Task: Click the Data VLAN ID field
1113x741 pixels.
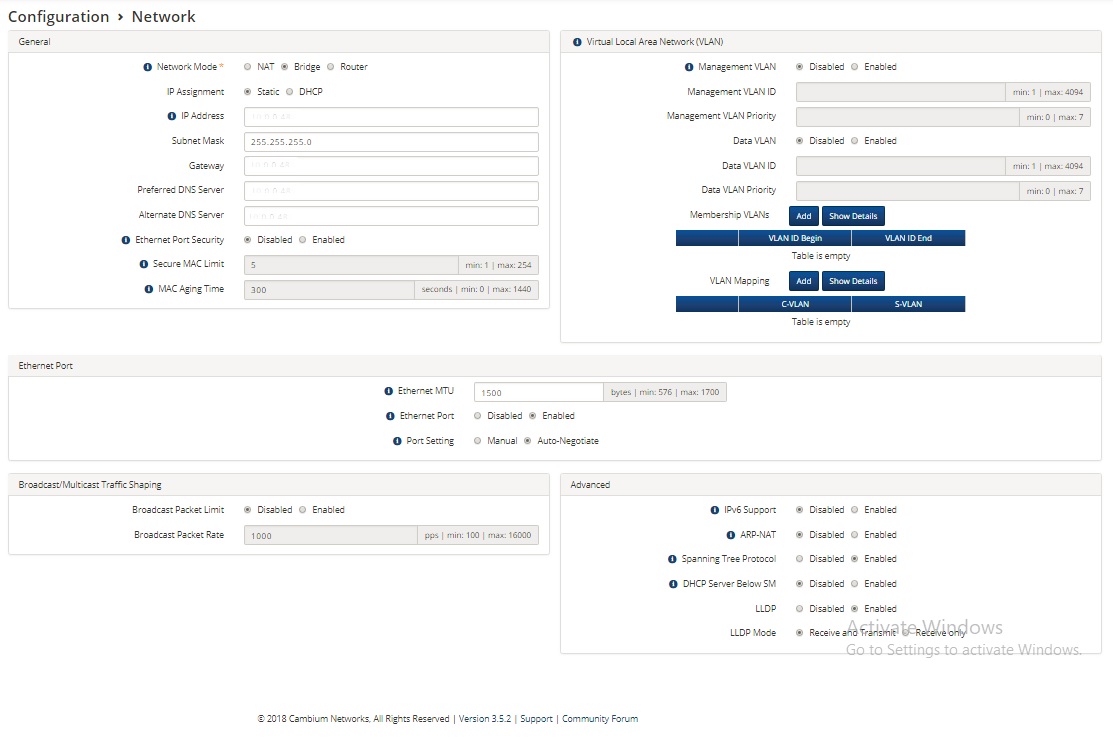Action: point(901,166)
